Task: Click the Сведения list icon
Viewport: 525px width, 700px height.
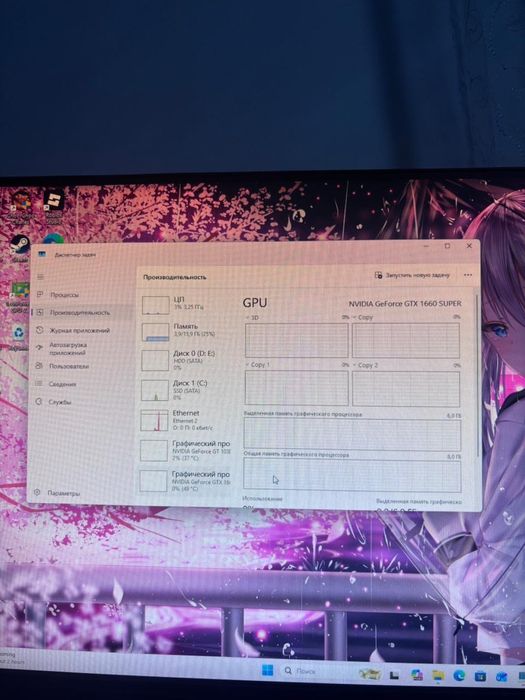Action: (39, 383)
